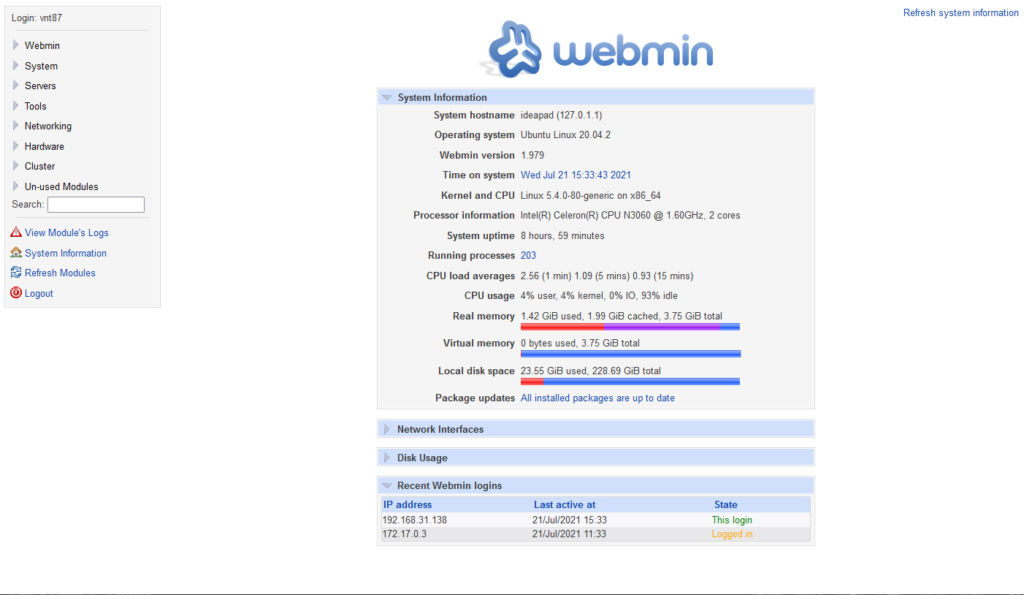1024x595 pixels.
Task: Click the Logout link
Action: click(39, 293)
